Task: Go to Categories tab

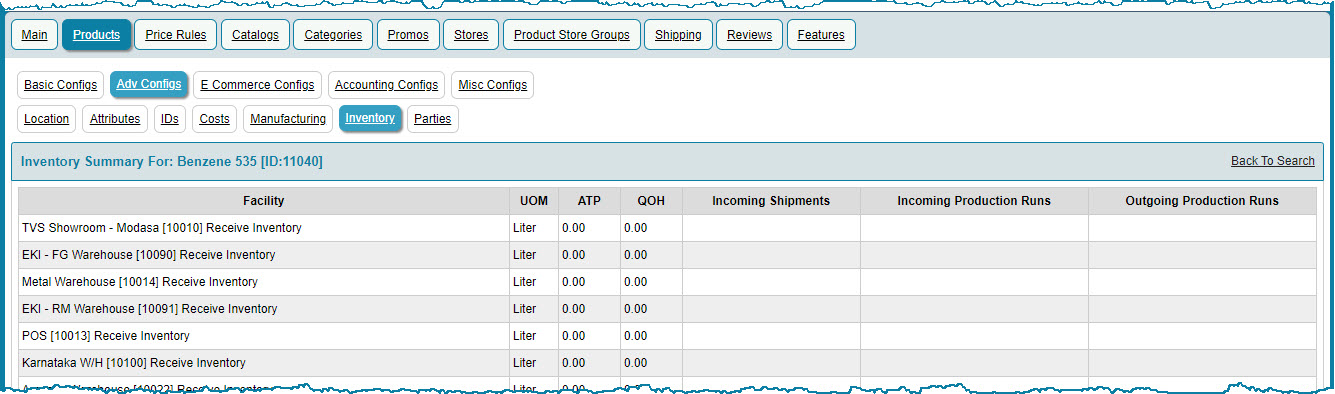Action: [x=333, y=35]
